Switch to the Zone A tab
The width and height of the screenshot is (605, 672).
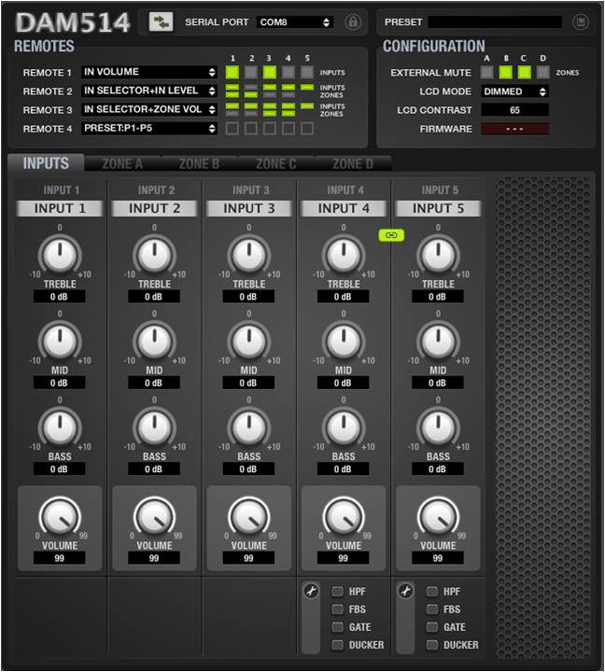(x=122, y=163)
